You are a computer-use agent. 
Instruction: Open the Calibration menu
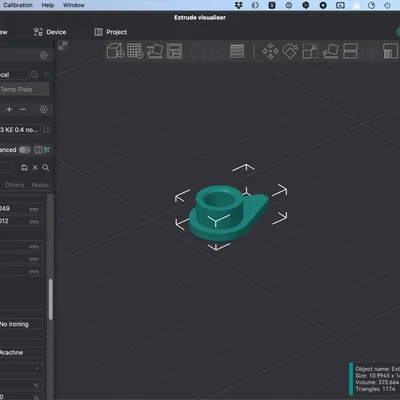point(18,5)
